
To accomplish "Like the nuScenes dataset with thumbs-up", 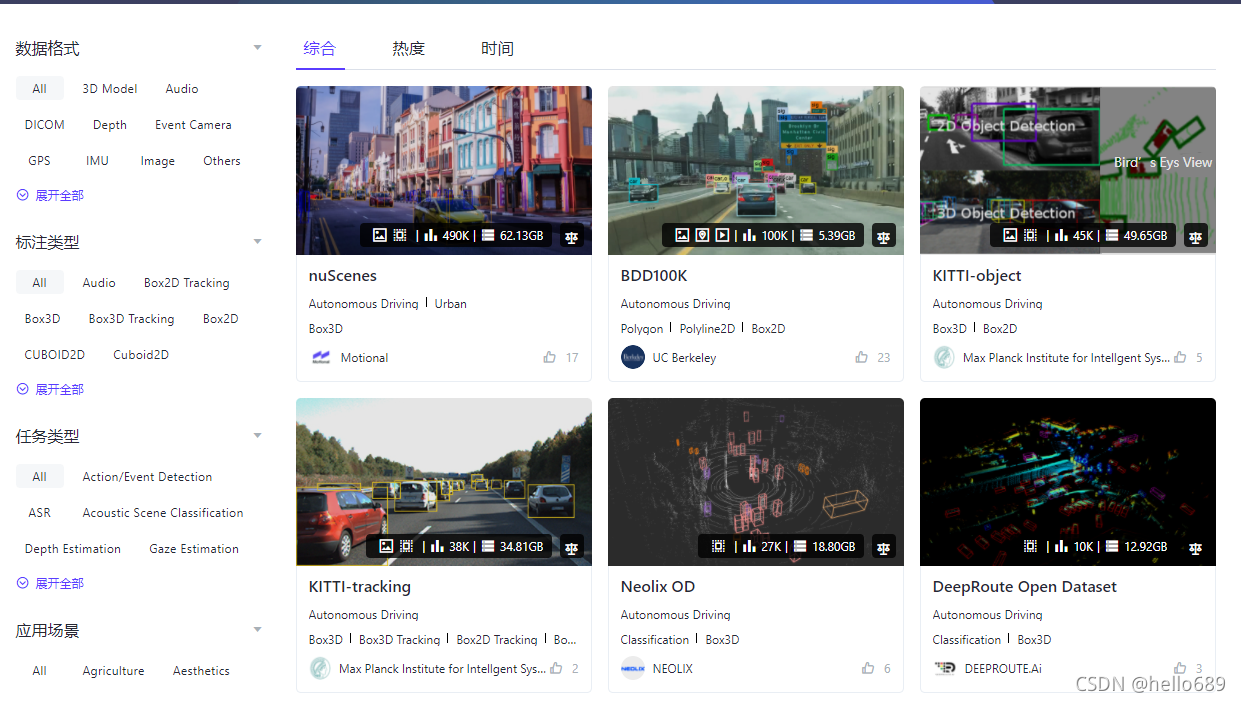I will [549, 357].
